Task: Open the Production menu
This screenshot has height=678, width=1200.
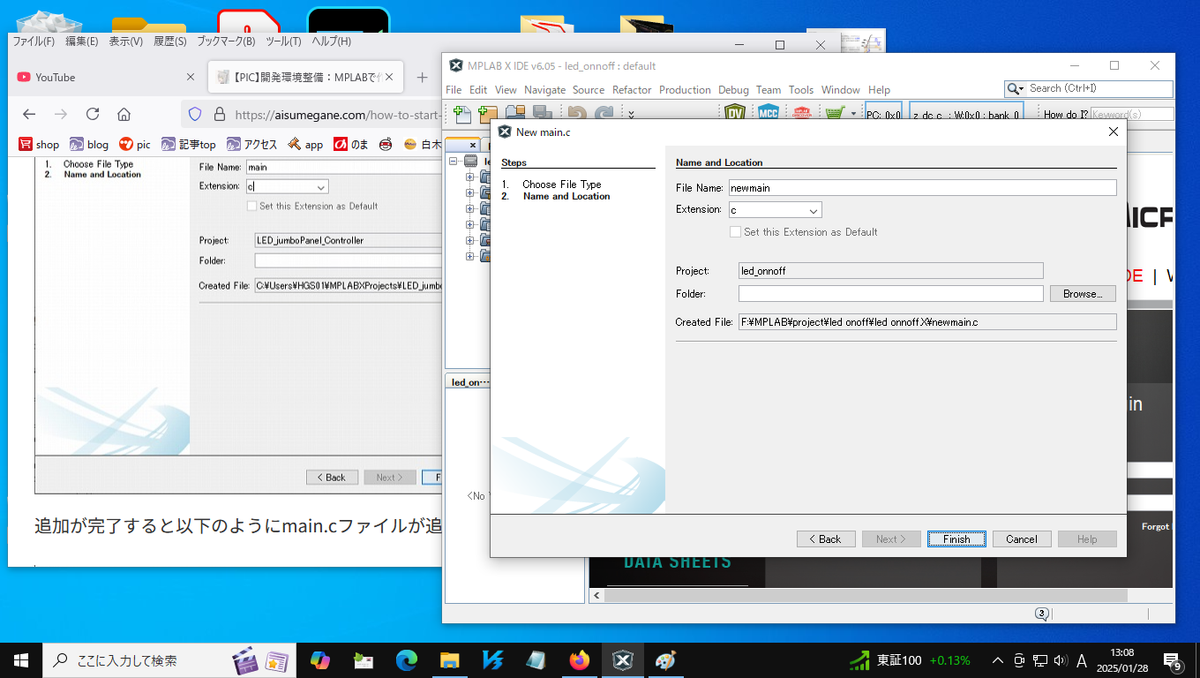Action: (684, 90)
